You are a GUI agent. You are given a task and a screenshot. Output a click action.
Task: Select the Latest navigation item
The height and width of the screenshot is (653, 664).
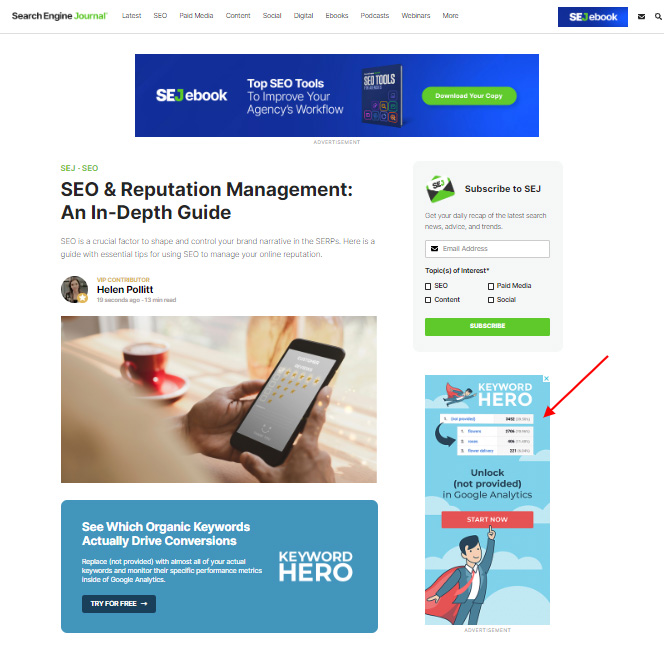[x=131, y=16]
